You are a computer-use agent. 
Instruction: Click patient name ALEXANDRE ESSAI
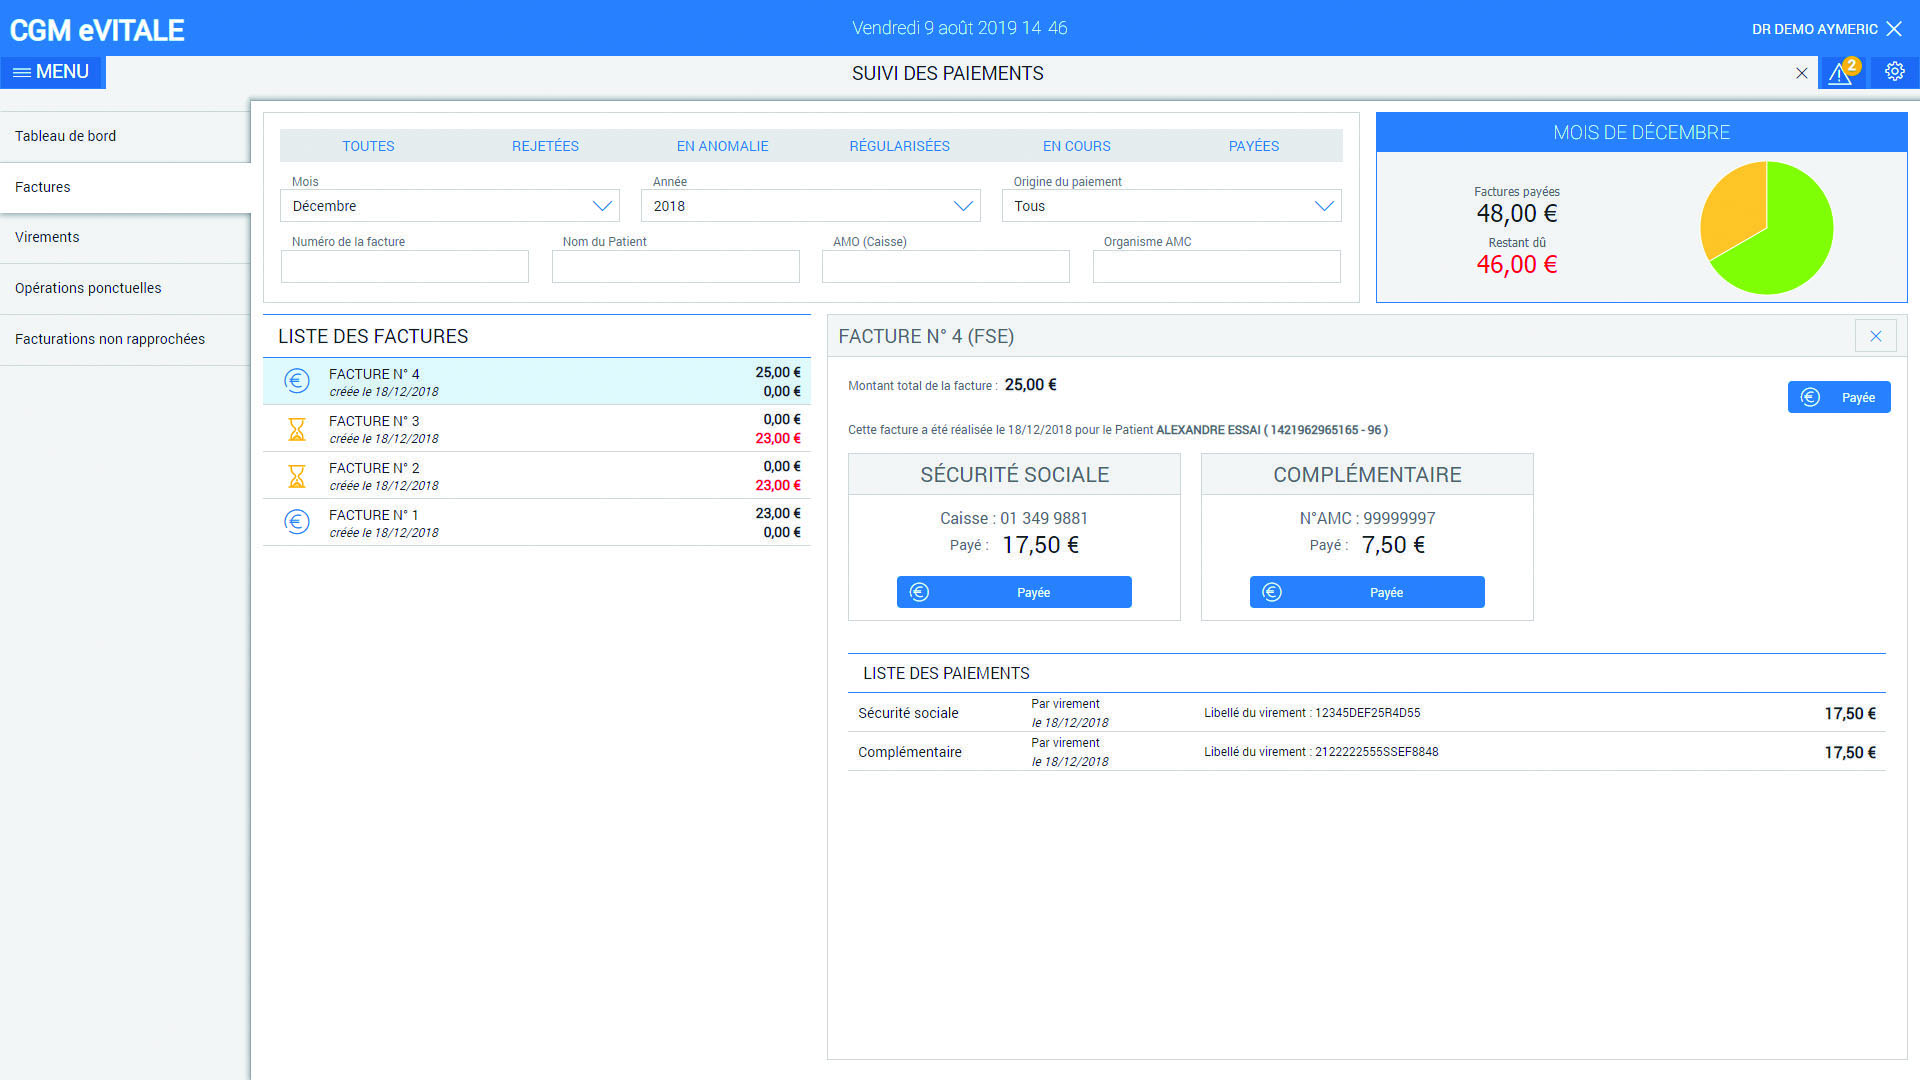coord(1208,430)
